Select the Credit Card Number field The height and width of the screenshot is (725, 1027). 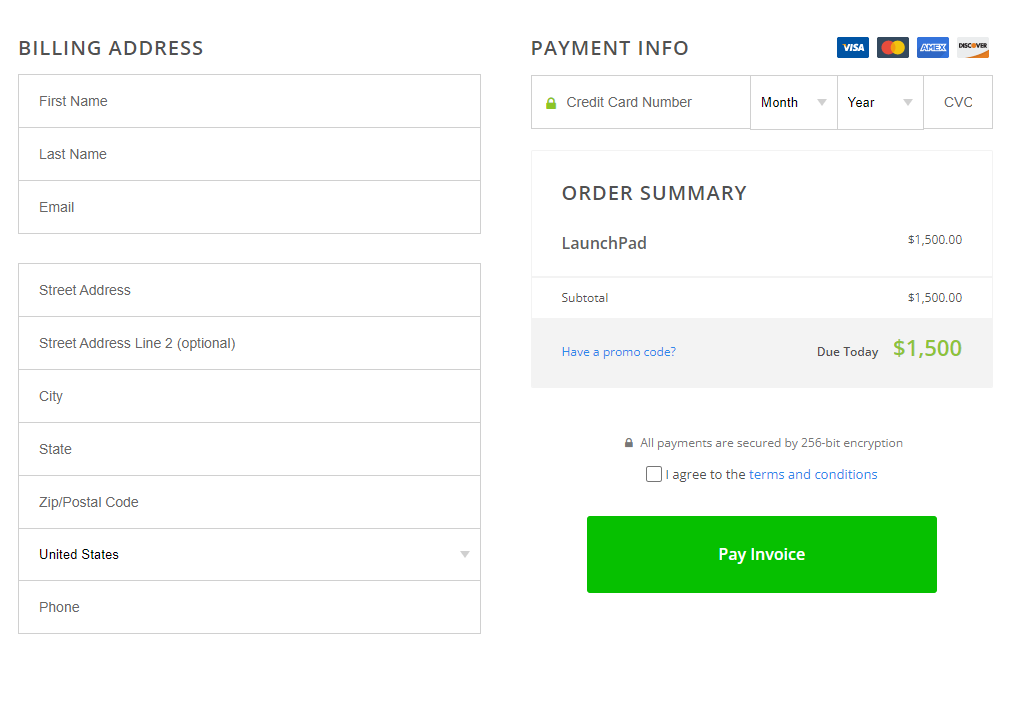(650, 102)
